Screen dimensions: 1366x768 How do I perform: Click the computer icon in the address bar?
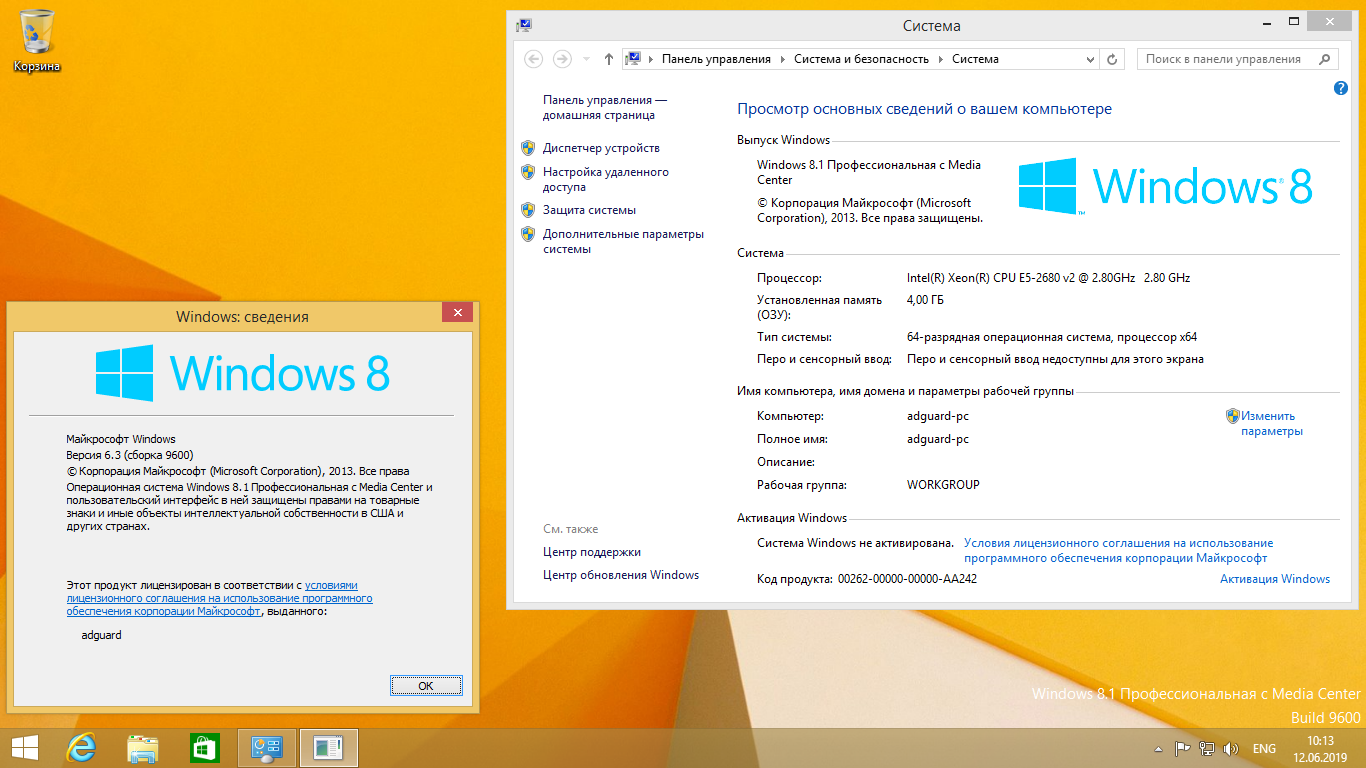632,59
